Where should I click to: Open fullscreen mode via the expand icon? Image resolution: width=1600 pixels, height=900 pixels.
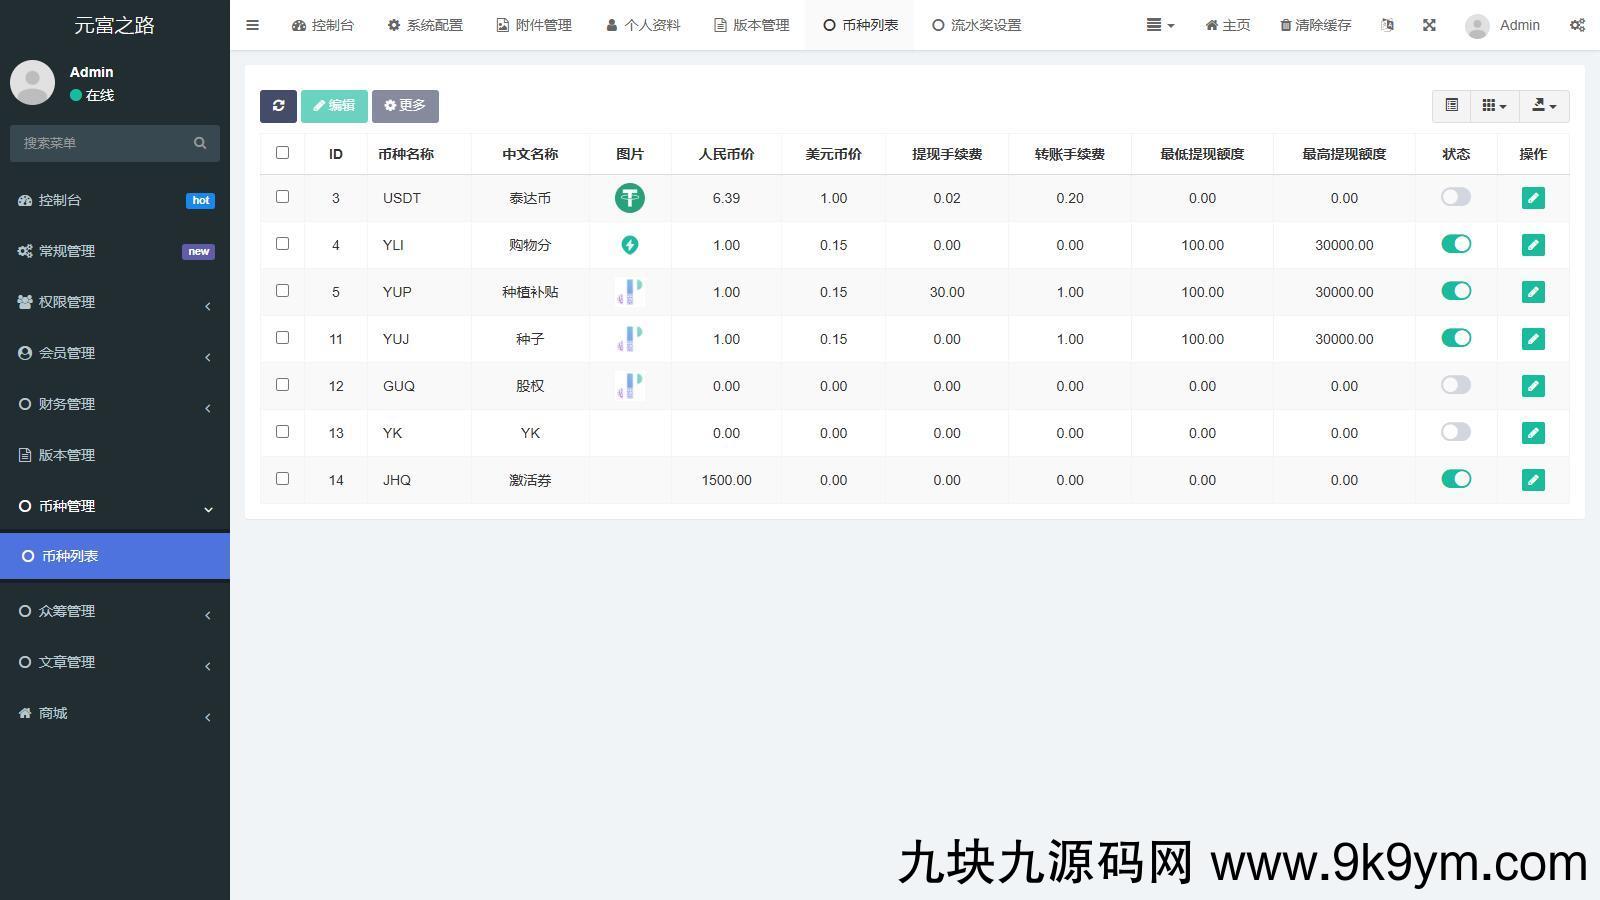coord(1429,25)
